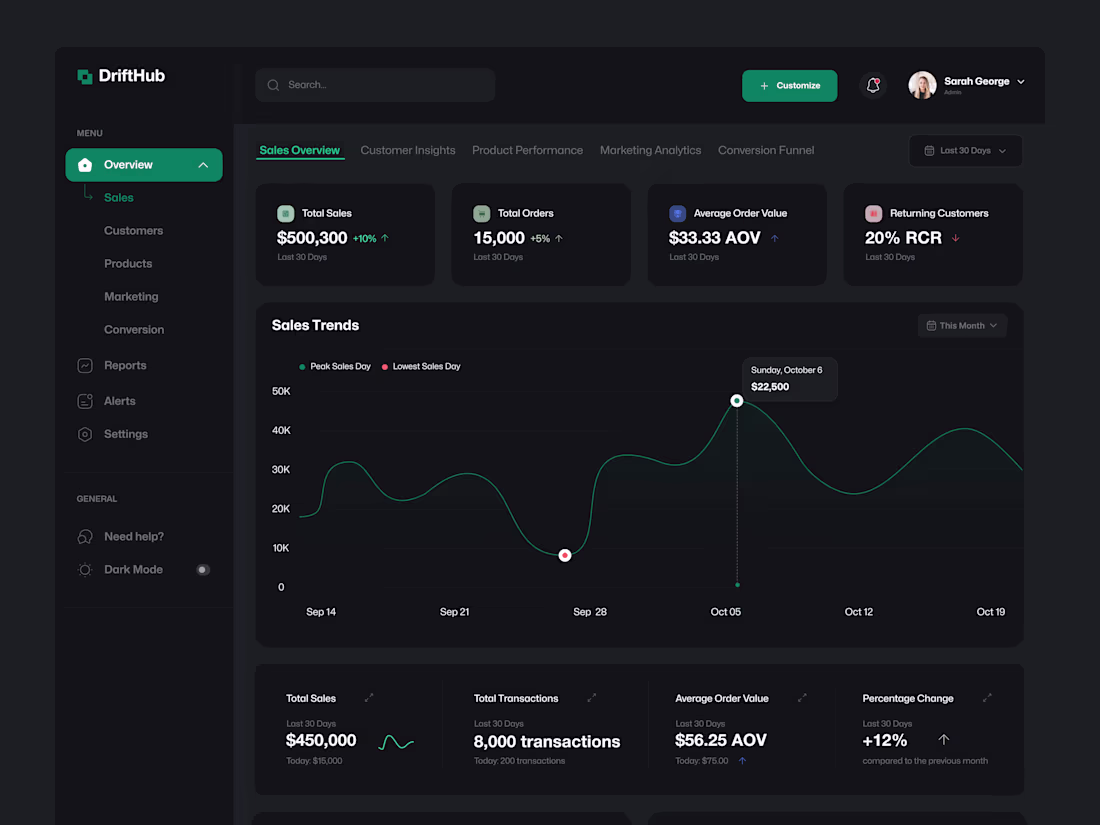
Task: Open the Sales link in the sidebar
Action: [x=119, y=197]
